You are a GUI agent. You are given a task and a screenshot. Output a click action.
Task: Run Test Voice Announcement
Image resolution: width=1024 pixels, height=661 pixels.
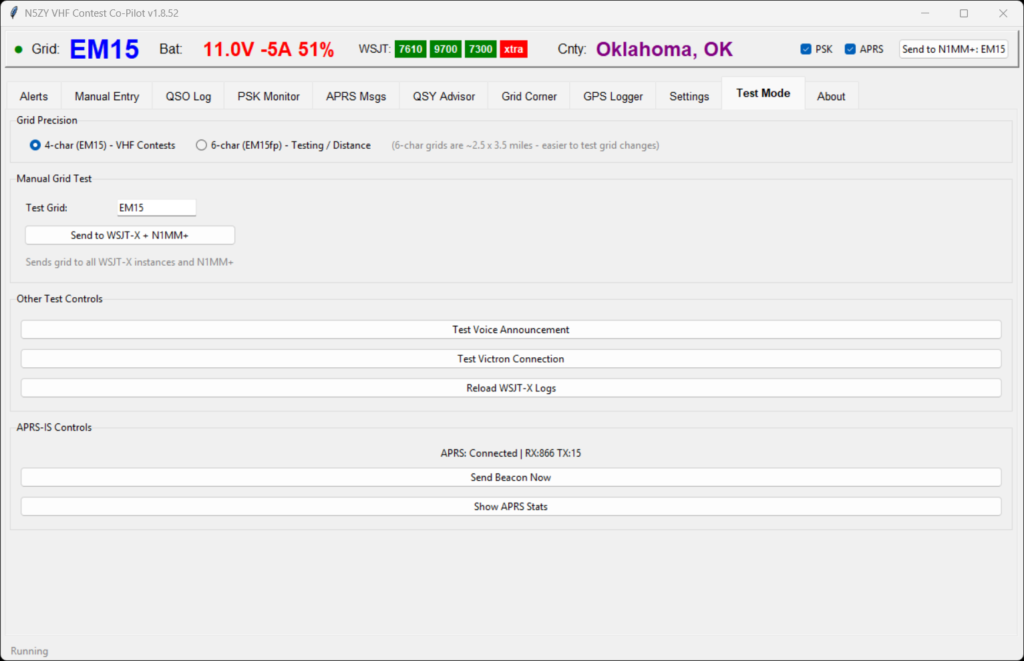[x=510, y=329]
